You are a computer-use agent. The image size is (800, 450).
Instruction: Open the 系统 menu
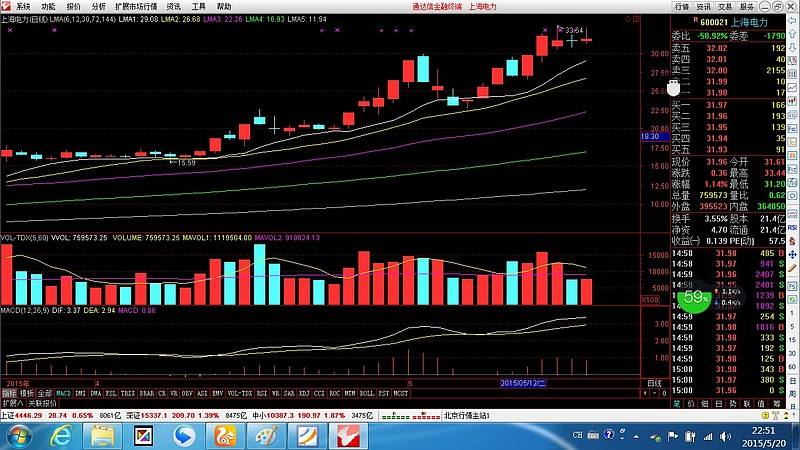(23, 7)
